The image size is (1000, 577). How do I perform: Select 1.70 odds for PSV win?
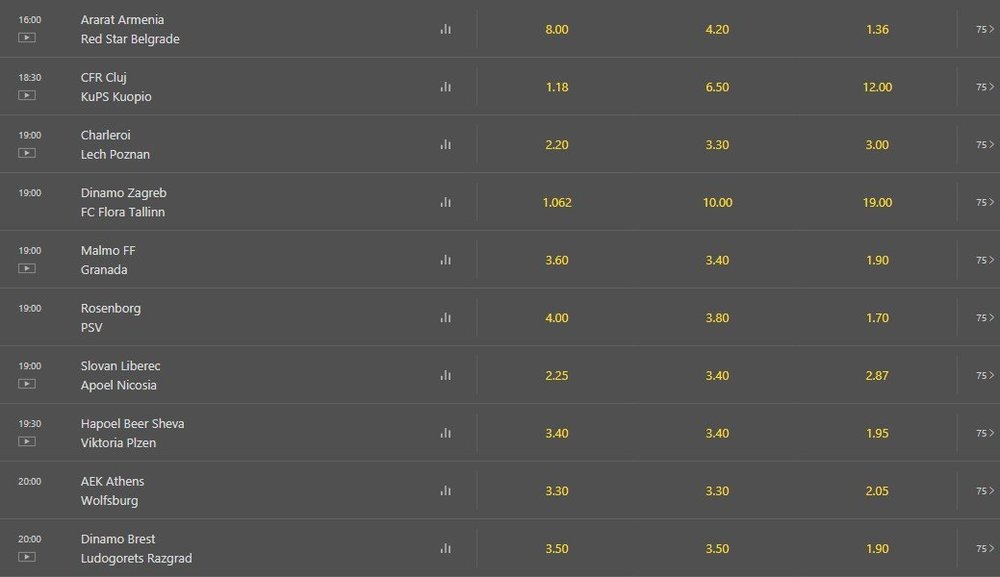click(877, 318)
